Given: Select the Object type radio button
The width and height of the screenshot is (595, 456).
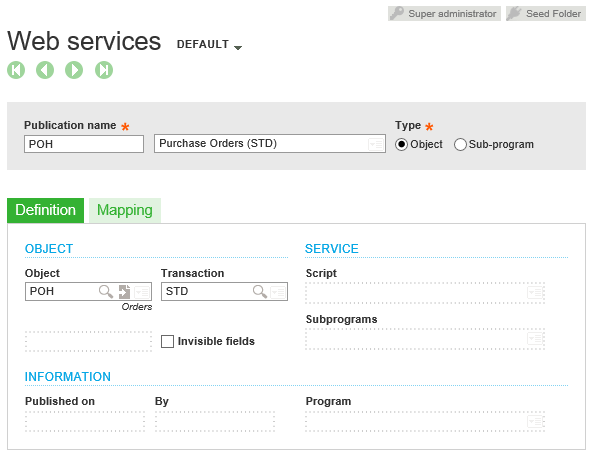Looking at the screenshot, I should point(401,145).
